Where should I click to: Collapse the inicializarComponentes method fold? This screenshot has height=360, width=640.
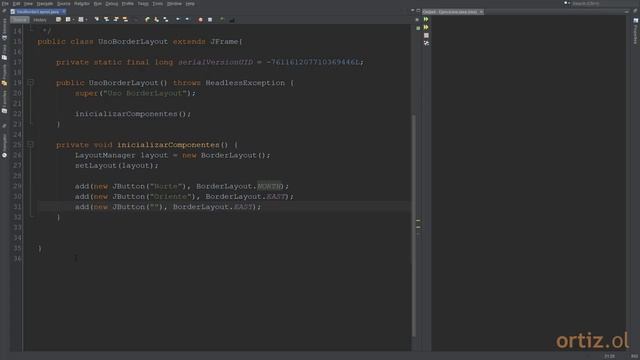pyautogui.click(x=30, y=144)
